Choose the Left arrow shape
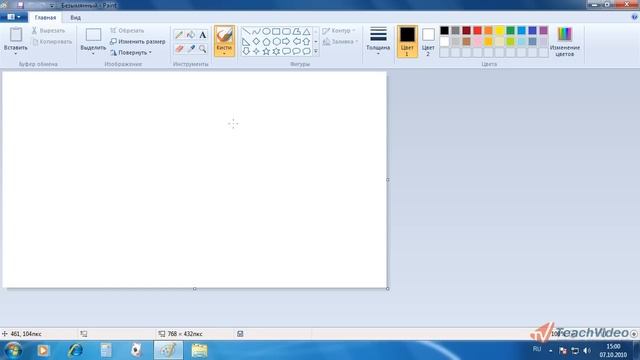The image size is (640, 360). (296, 41)
